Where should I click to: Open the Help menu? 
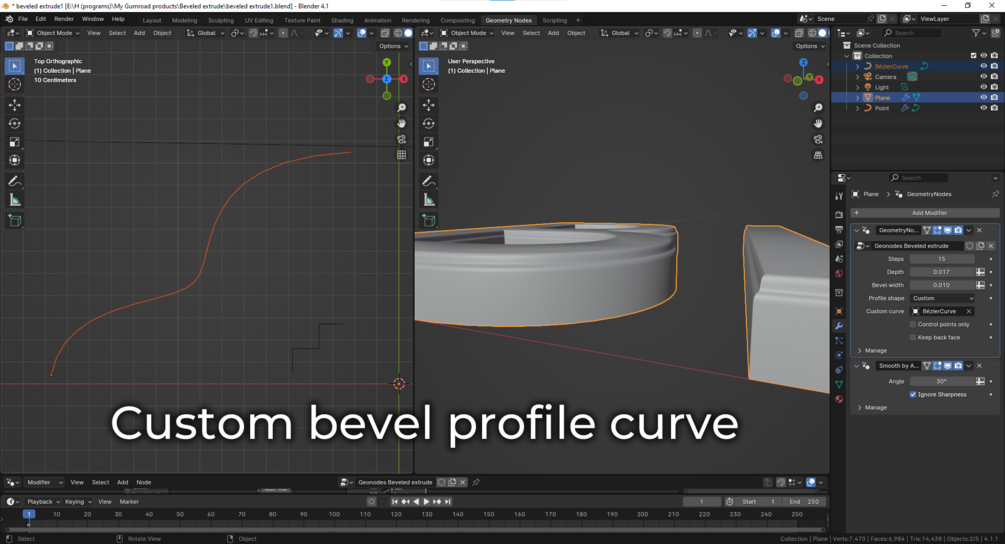[118, 19]
